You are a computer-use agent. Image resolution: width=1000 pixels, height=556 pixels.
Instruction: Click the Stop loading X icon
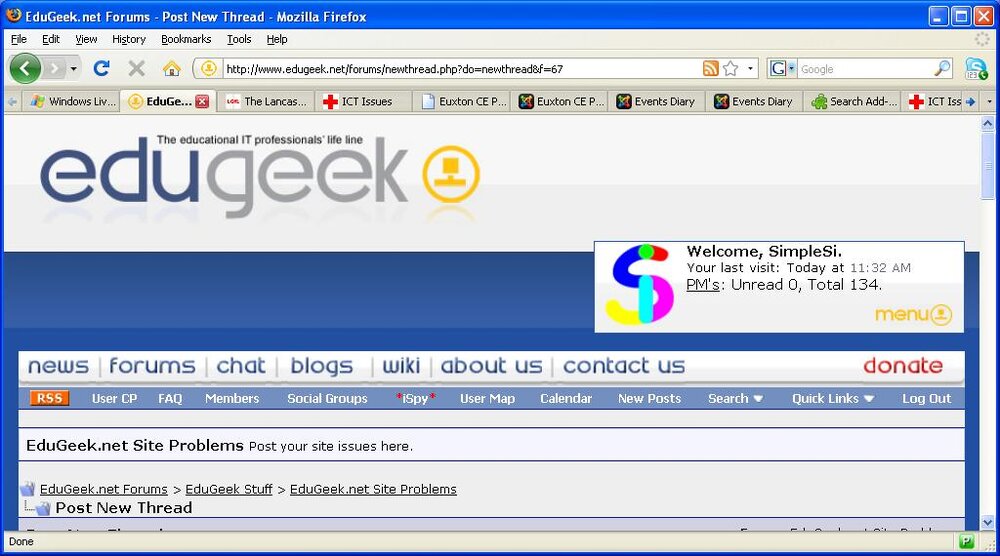pos(136,68)
